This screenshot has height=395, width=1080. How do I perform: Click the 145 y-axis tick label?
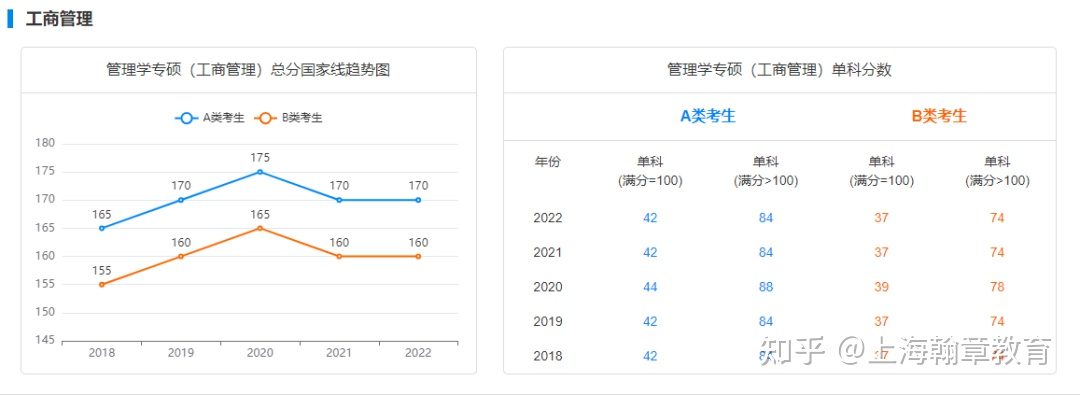tap(45, 341)
